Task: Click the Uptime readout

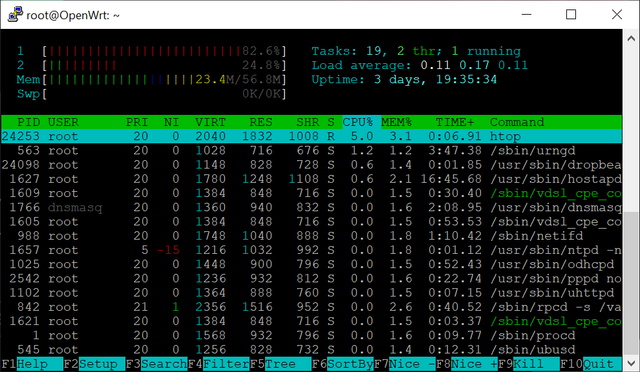Action: click(404, 80)
